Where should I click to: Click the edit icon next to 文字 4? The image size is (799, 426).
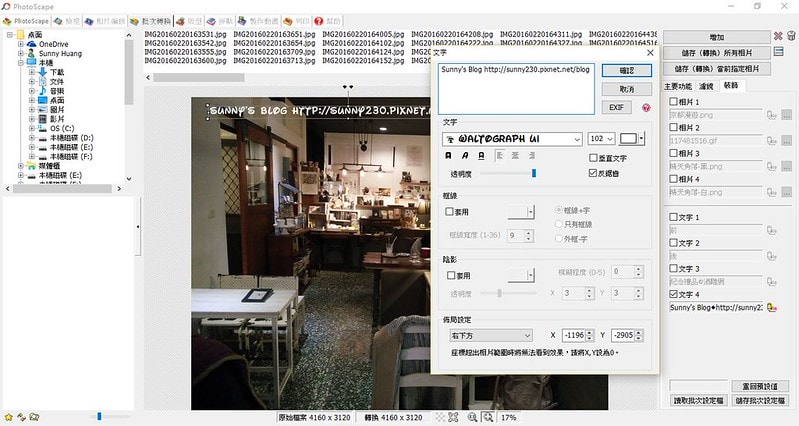click(771, 307)
